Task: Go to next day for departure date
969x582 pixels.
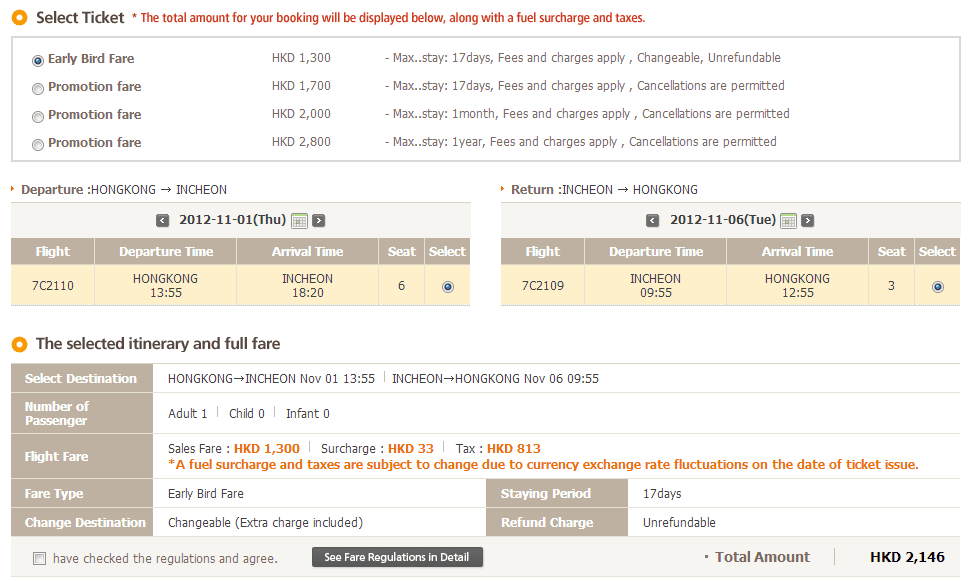Action: [319, 221]
